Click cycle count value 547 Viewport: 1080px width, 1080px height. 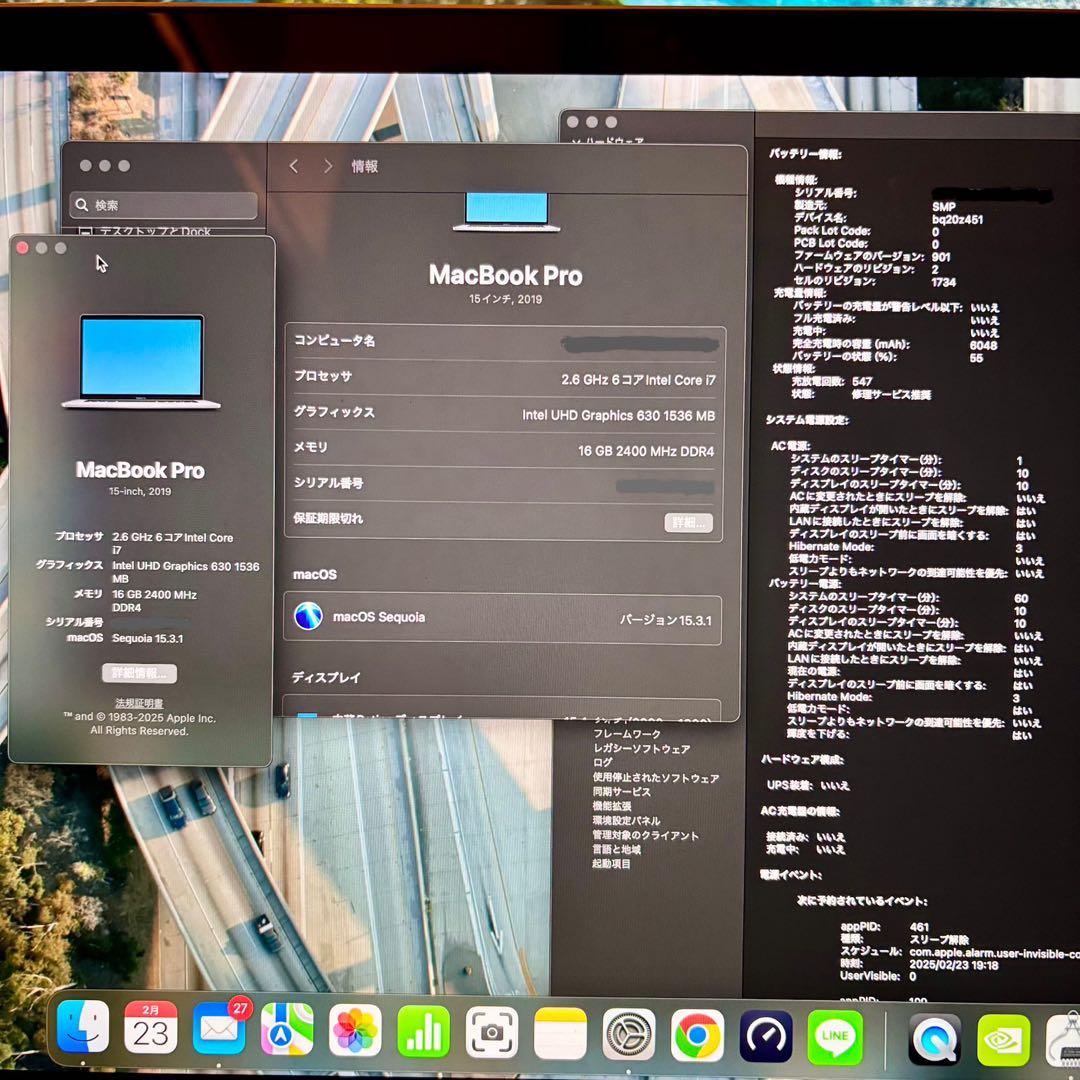862,381
